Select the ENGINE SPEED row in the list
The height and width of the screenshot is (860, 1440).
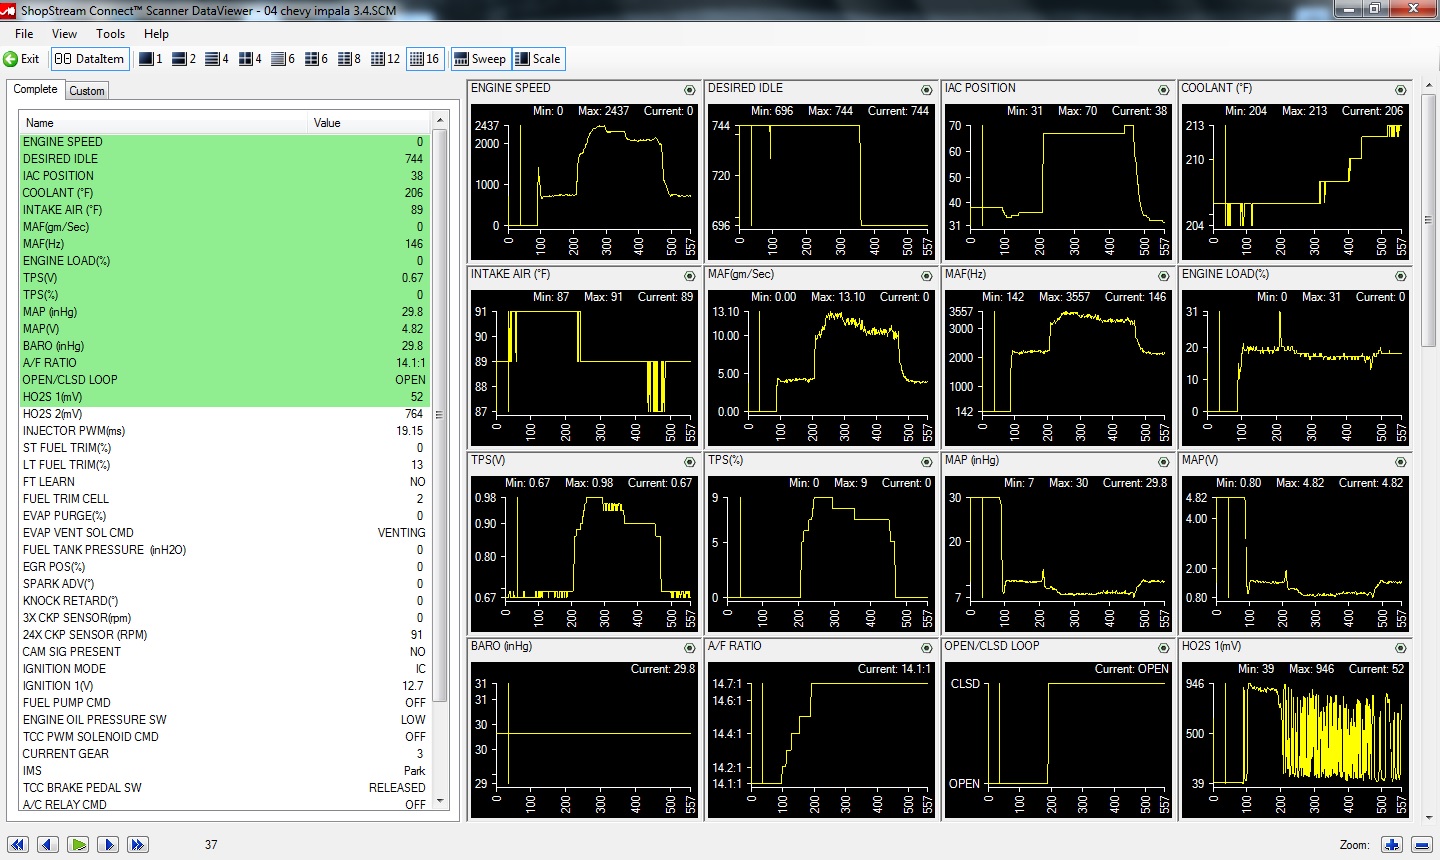[x=224, y=142]
